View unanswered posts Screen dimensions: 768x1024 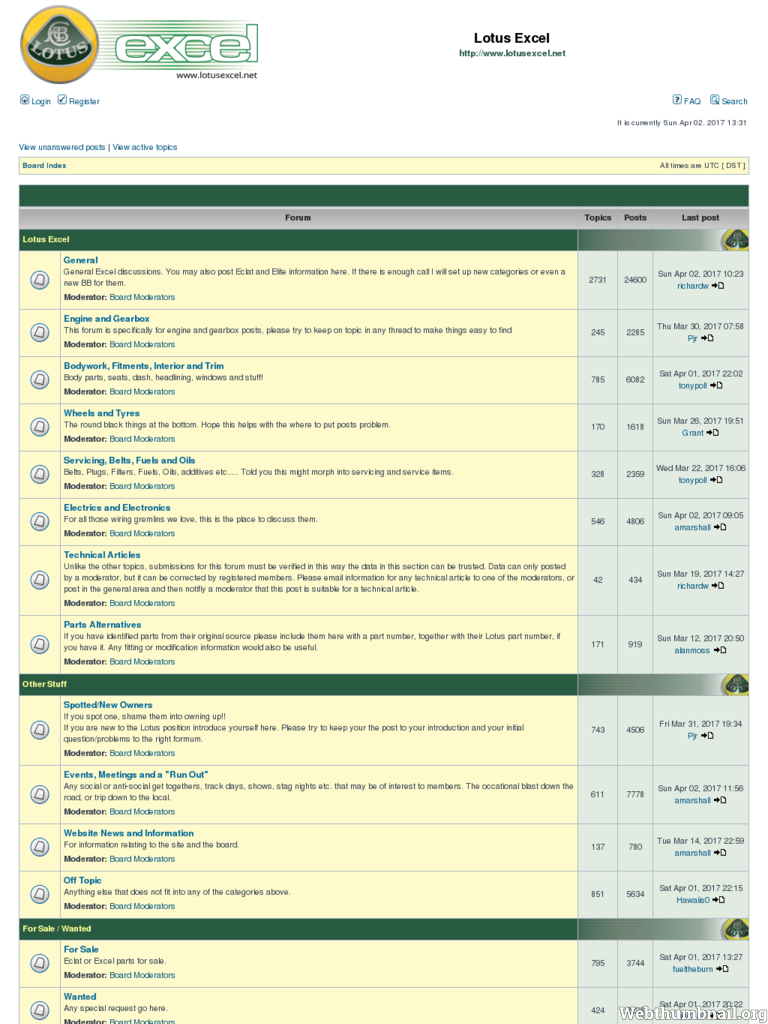62,147
